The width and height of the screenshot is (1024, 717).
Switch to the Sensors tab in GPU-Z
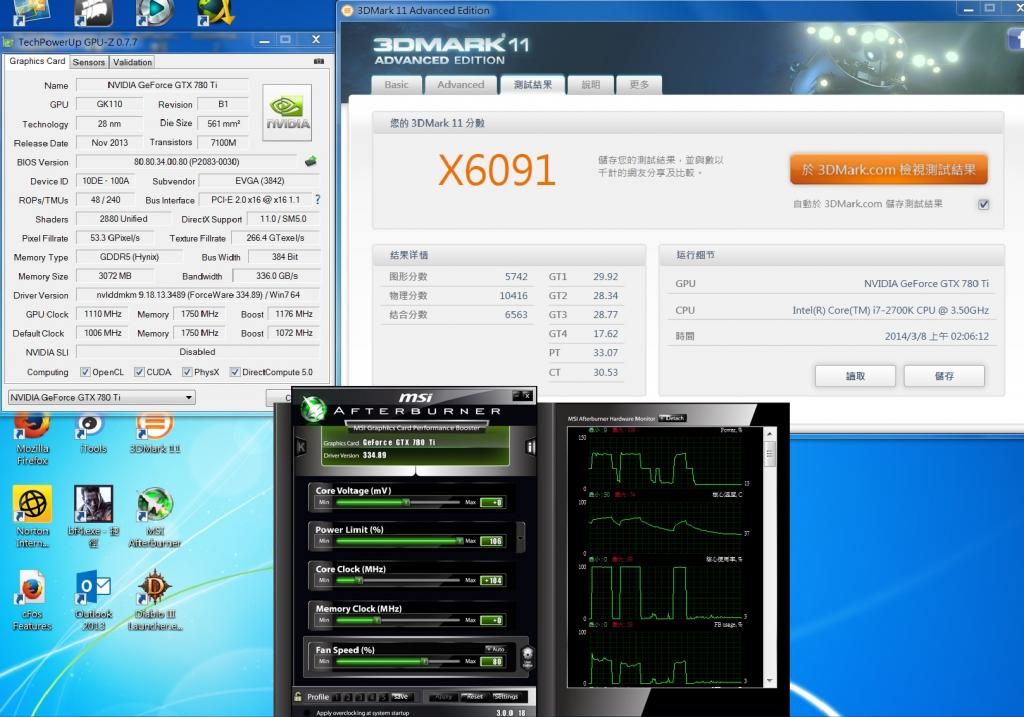pyautogui.click(x=89, y=62)
